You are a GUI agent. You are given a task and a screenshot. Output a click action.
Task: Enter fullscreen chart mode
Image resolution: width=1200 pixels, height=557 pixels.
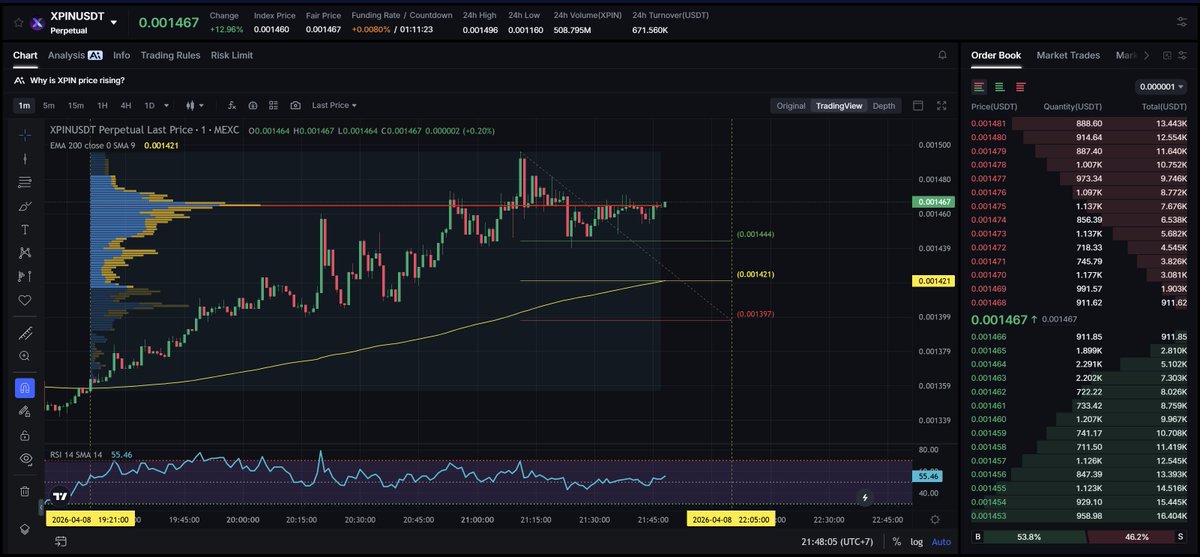pyautogui.click(x=941, y=105)
